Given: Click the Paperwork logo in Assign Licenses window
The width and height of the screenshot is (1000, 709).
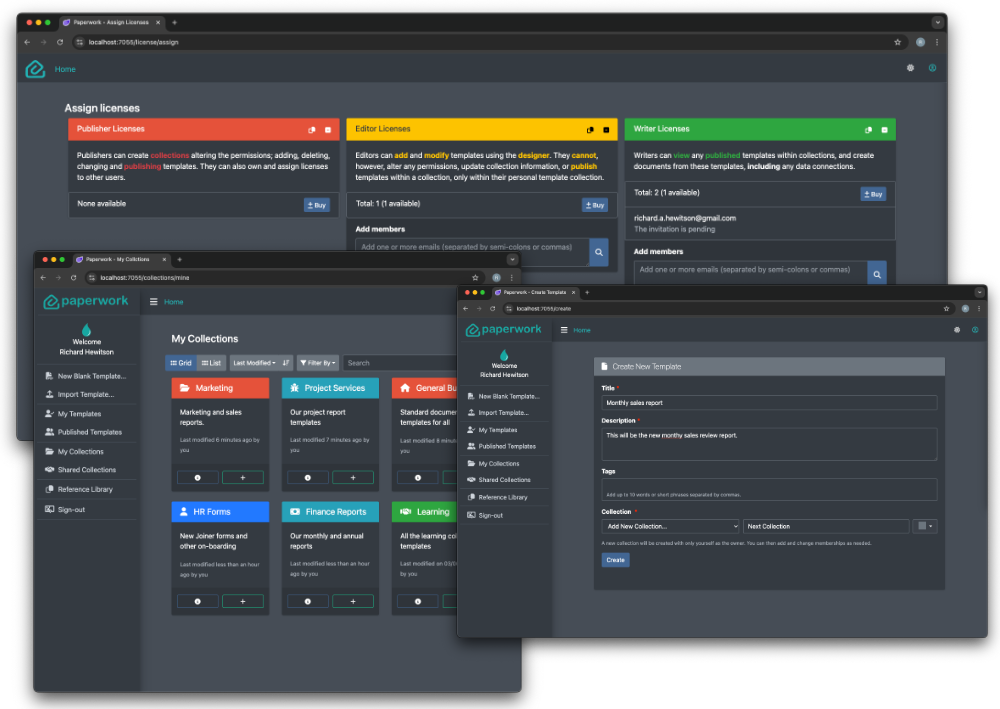Looking at the screenshot, I should [x=35, y=69].
